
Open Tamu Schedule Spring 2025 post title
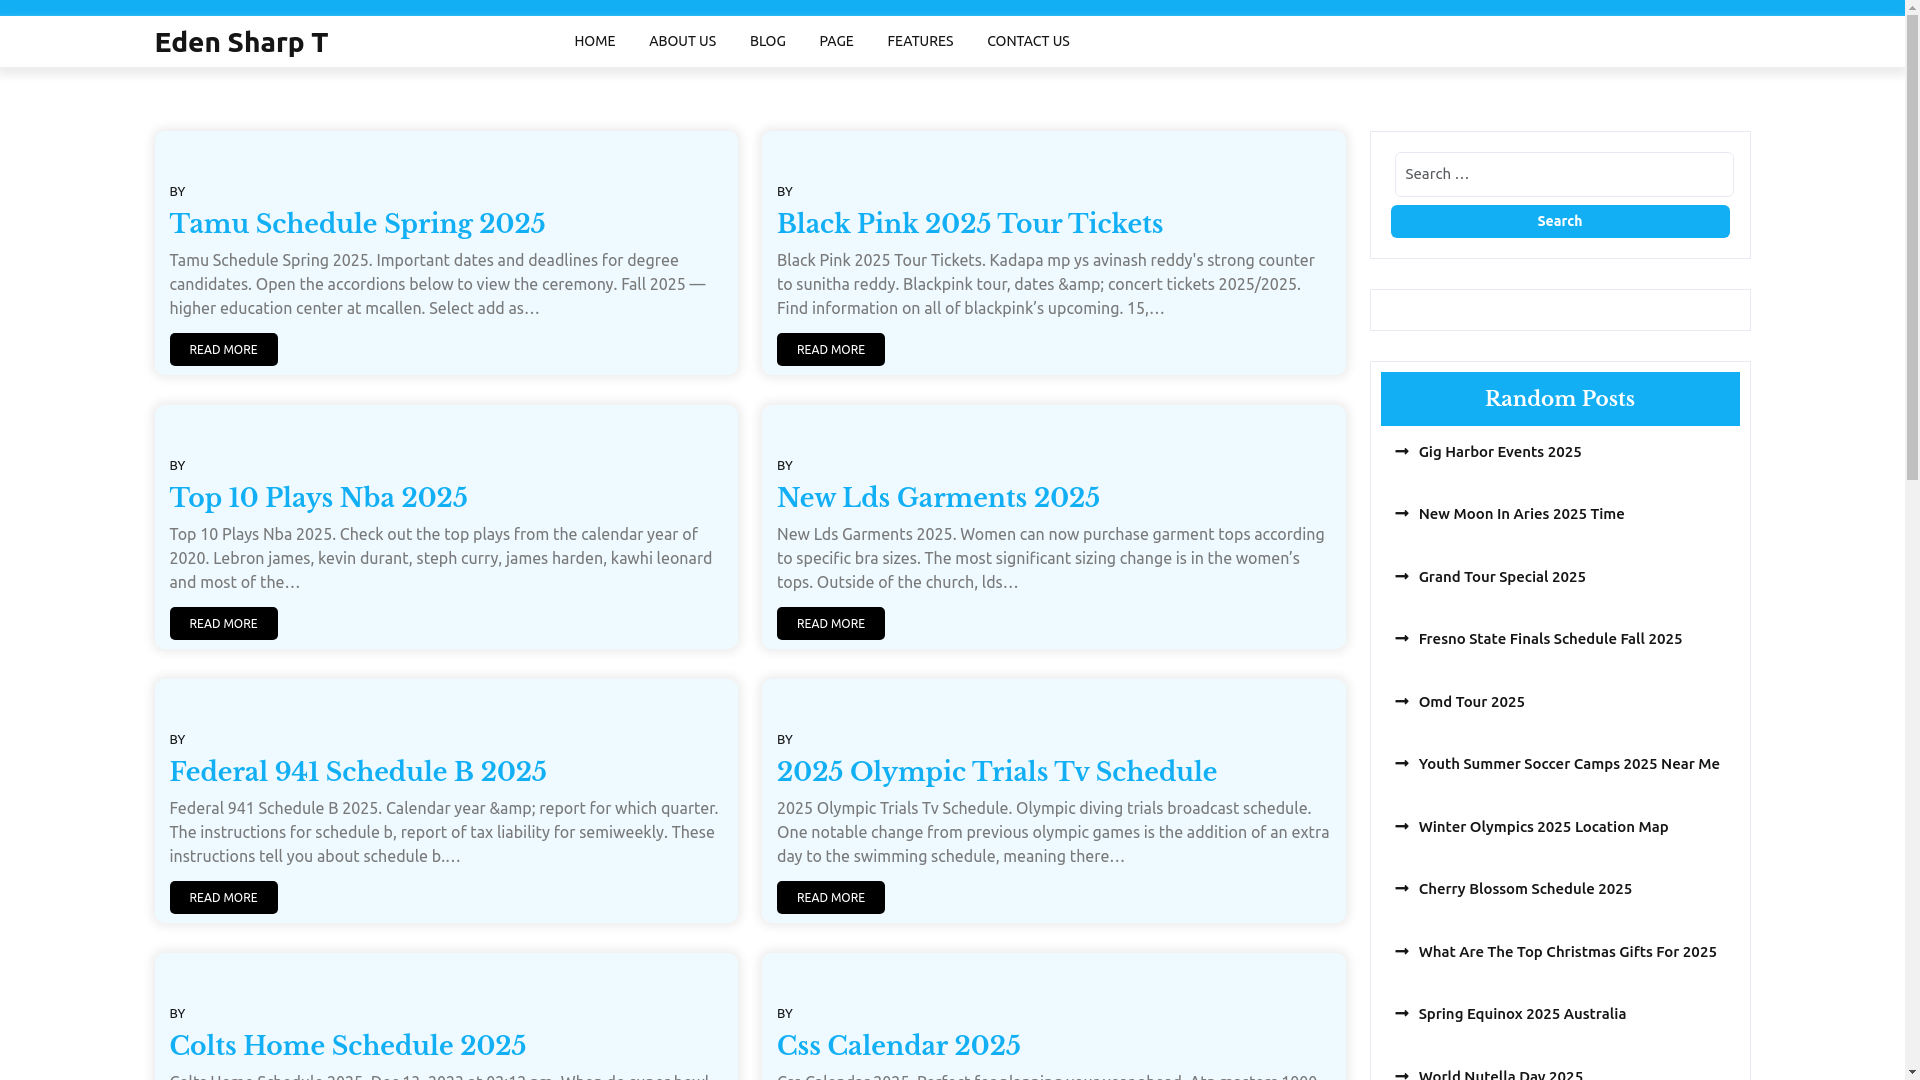357,224
